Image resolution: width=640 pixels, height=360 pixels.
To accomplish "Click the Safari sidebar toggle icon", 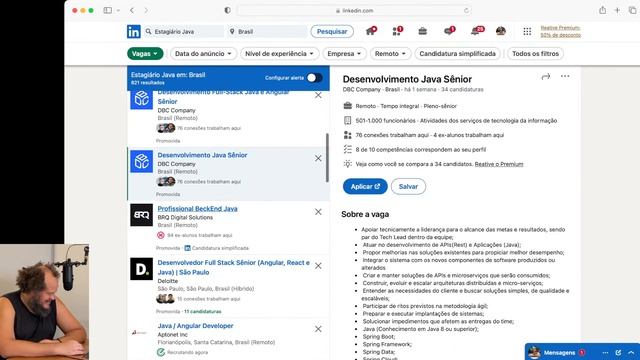I will [108, 10].
